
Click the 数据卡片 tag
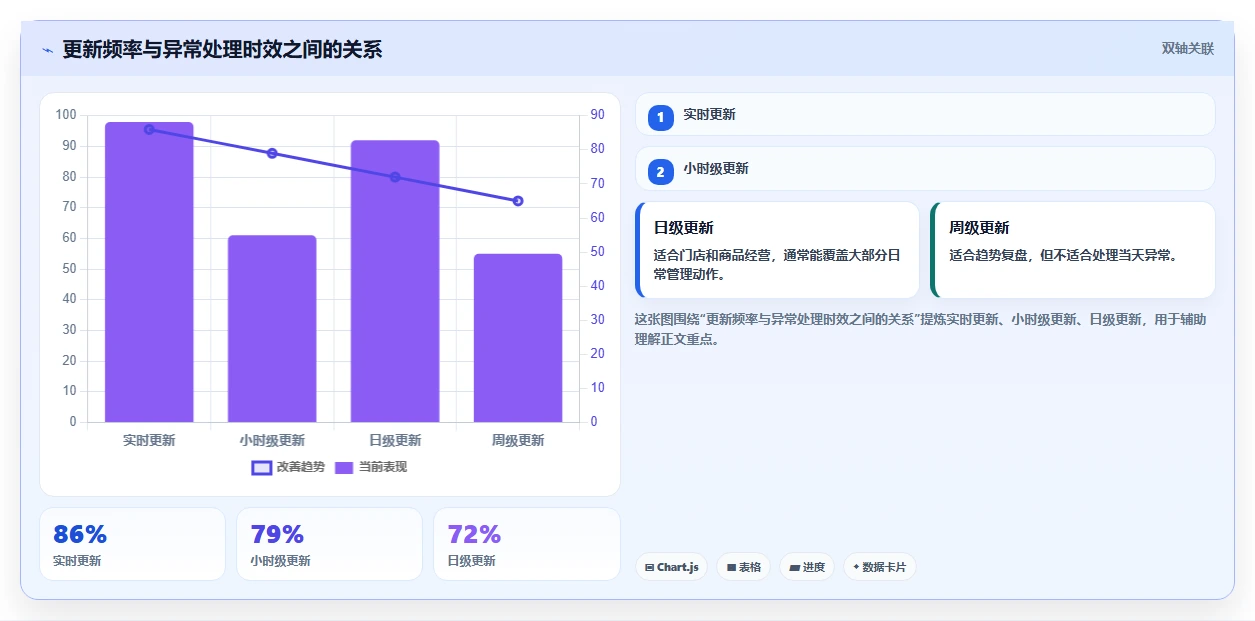click(x=880, y=567)
